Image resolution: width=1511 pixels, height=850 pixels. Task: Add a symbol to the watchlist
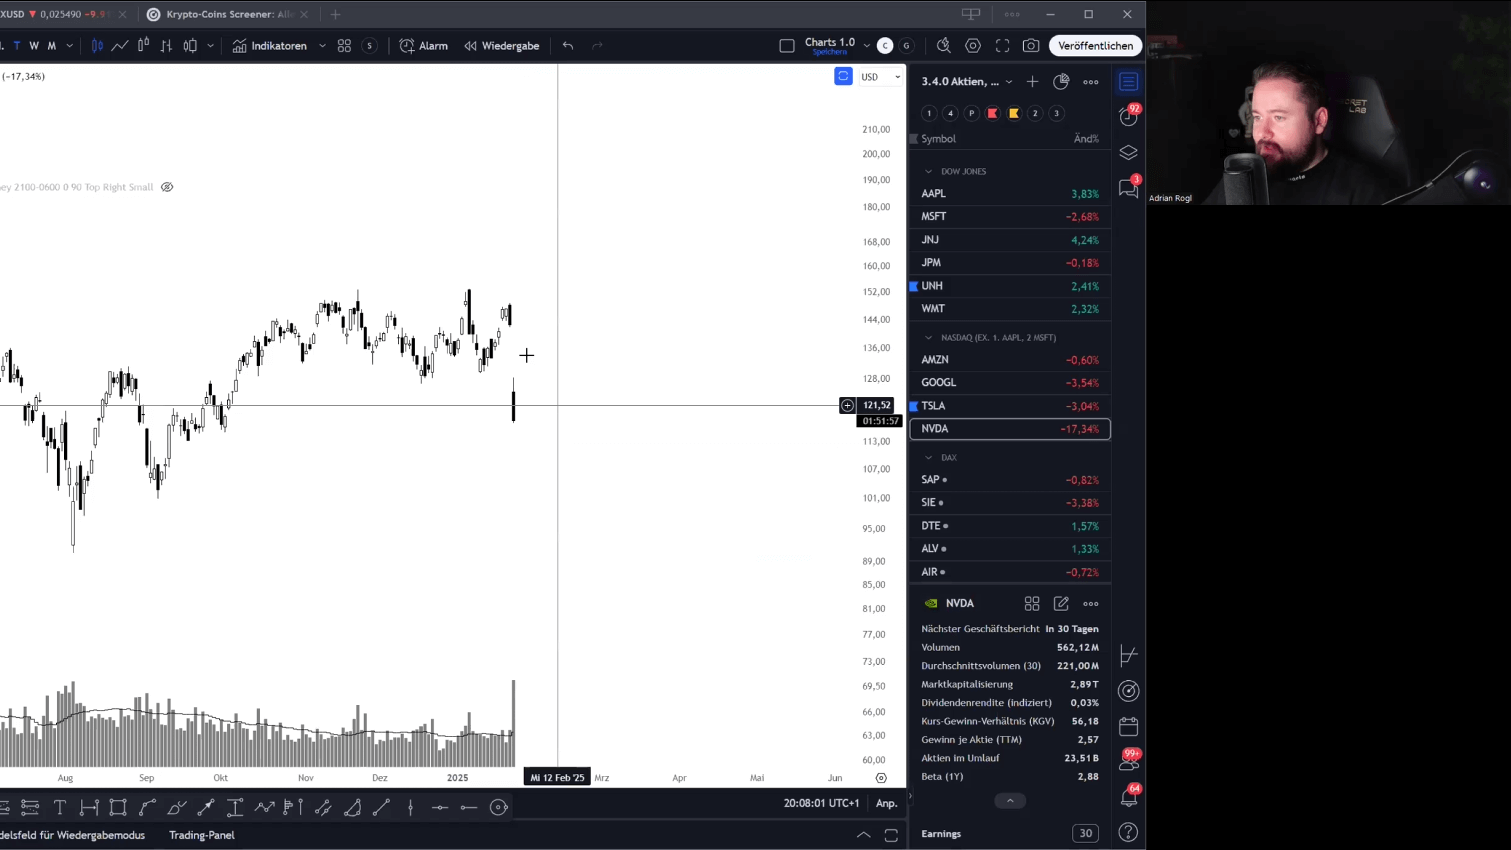pyautogui.click(x=1032, y=82)
